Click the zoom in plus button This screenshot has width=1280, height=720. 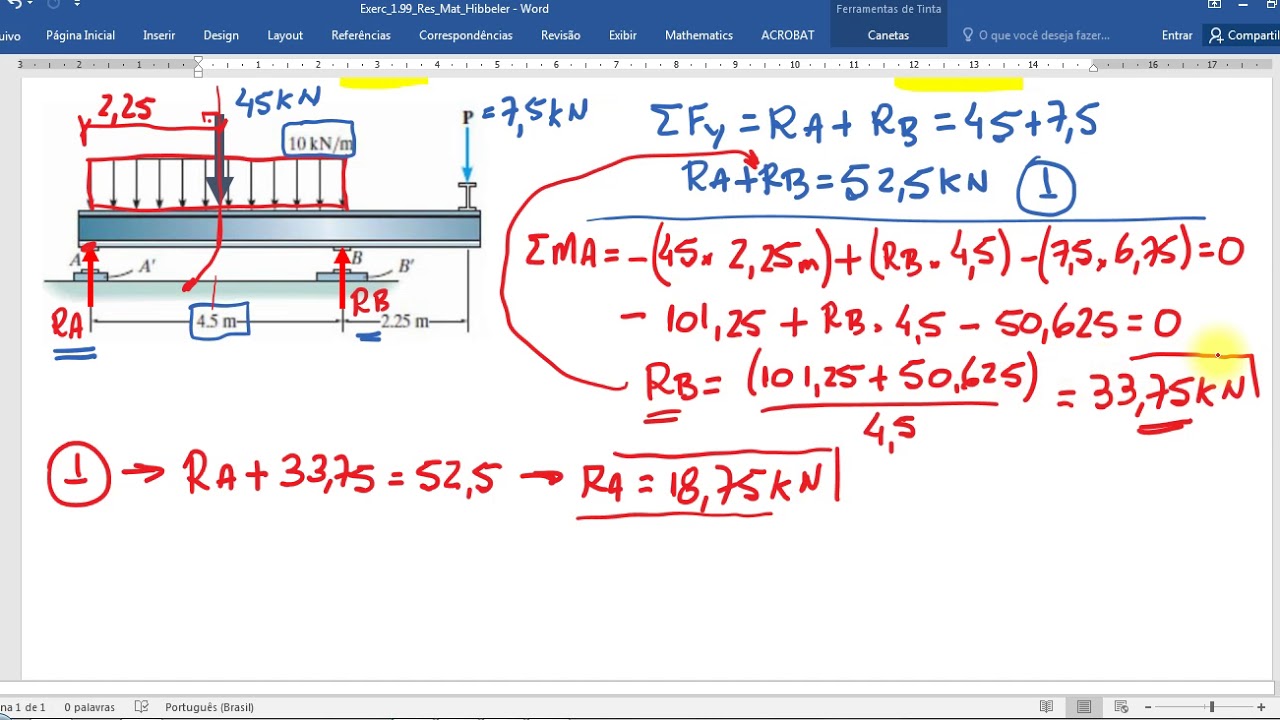1261,707
